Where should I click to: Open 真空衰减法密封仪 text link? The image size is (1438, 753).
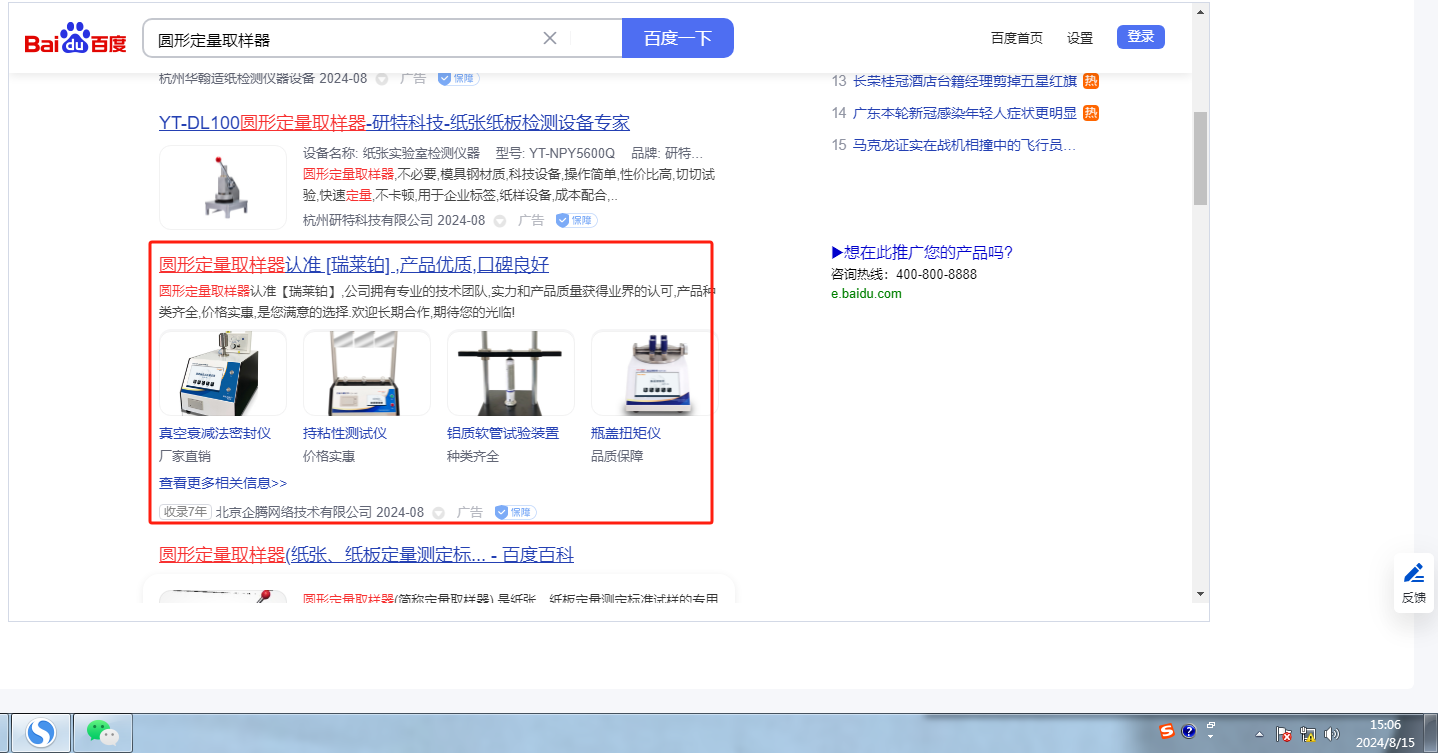[x=215, y=433]
